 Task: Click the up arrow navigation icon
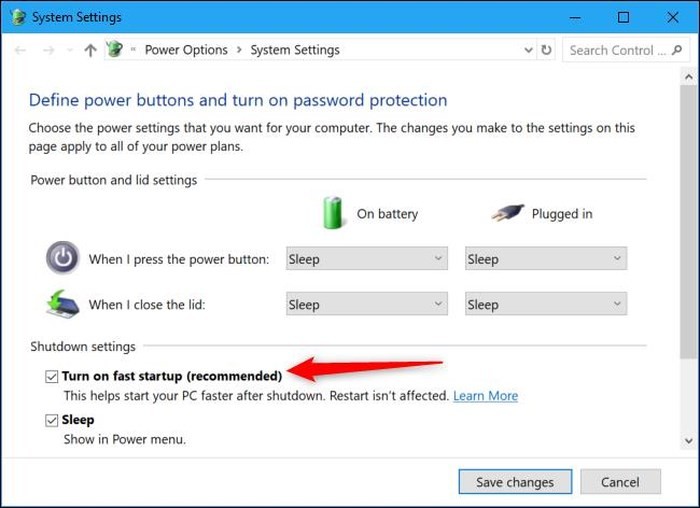(x=90, y=50)
